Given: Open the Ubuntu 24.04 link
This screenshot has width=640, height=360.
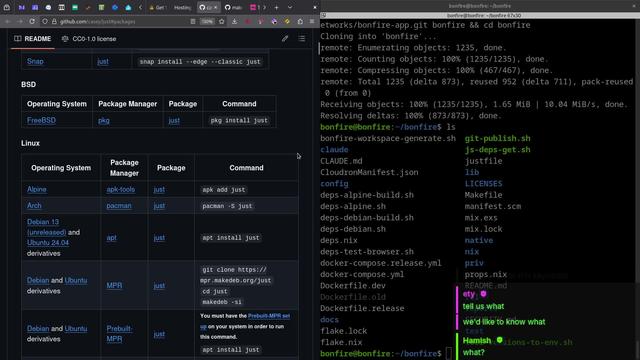Looking at the screenshot, I should coord(48,242).
